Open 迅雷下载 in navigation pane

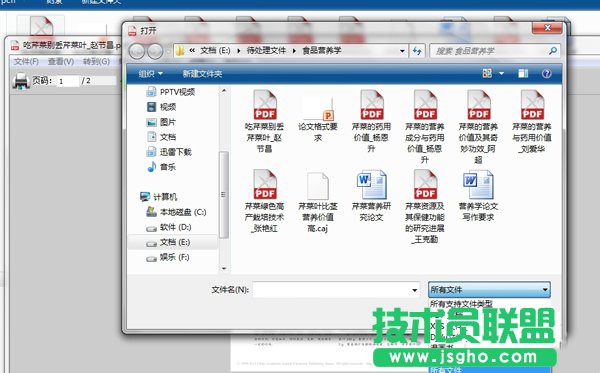coord(169,152)
